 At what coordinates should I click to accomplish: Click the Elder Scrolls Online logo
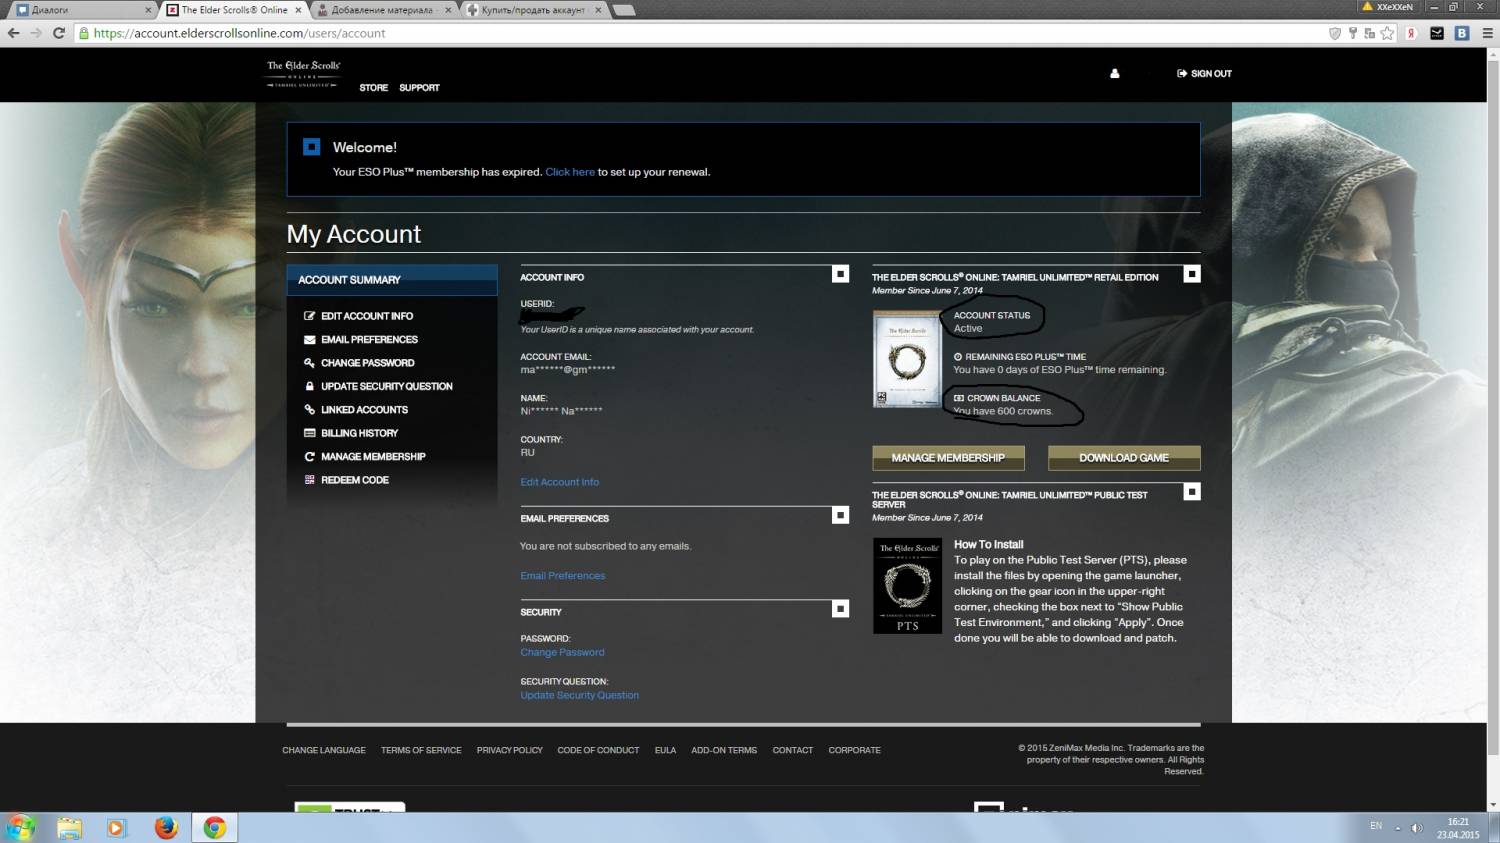coord(303,73)
